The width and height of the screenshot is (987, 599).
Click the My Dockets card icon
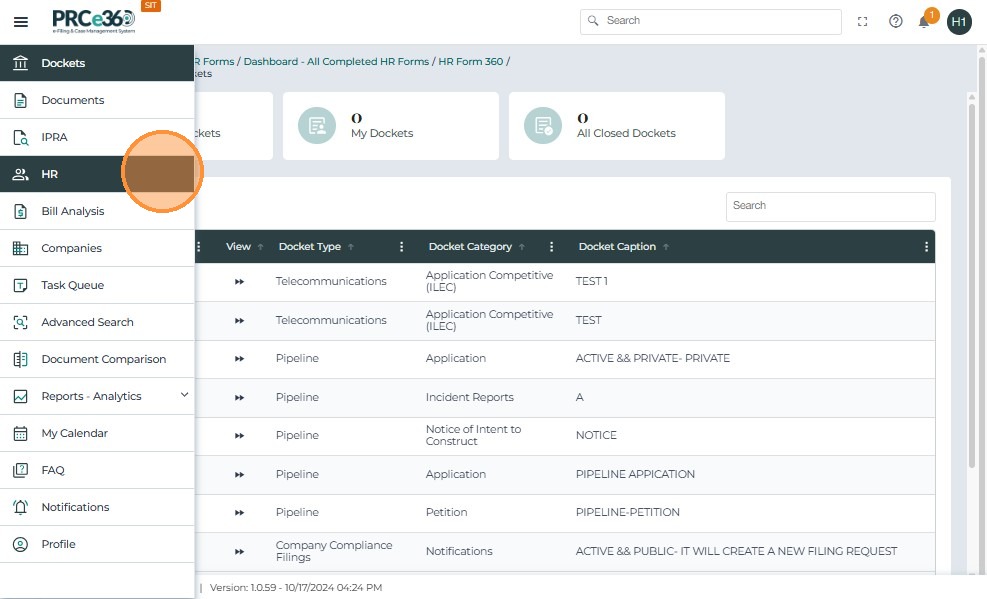[x=317, y=126]
